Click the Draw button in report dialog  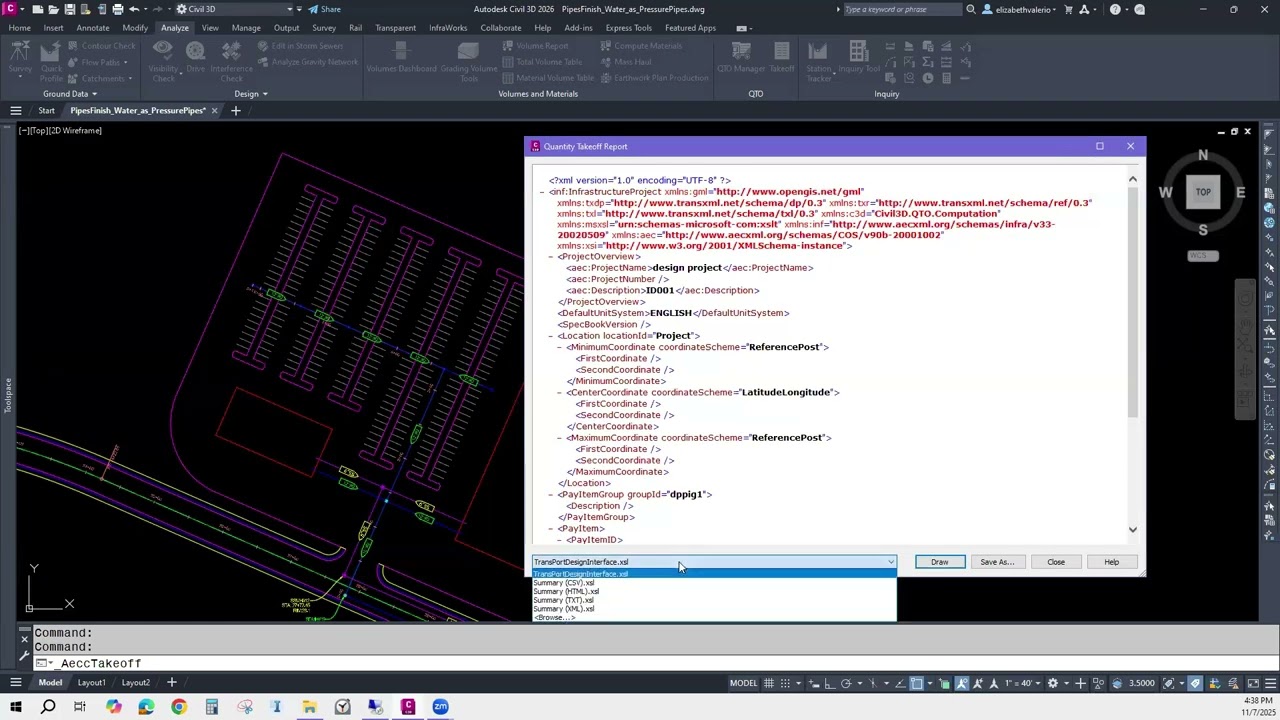(x=940, y=562)
